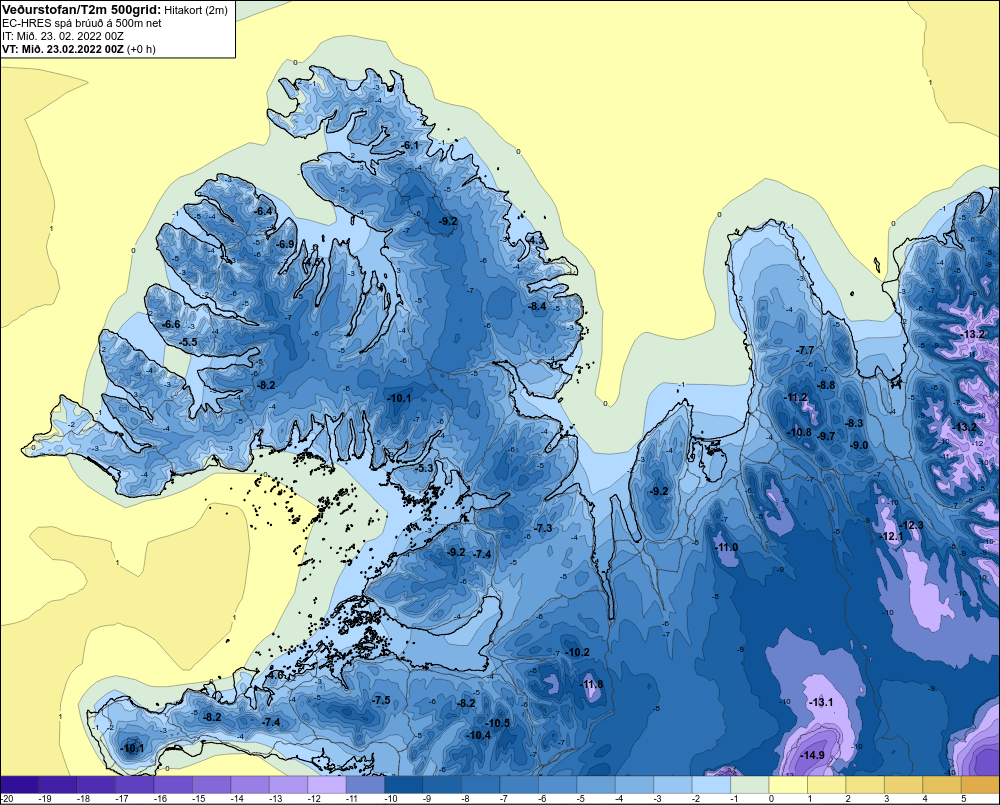This screenshot has height=805, width=1000.
Task: Click the -14 legend scale number
Action: tap(237, 799)
